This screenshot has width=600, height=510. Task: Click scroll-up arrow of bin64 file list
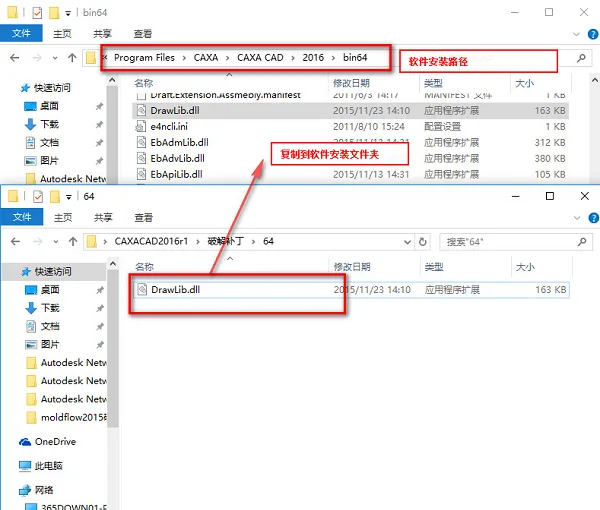click(595, 80)
